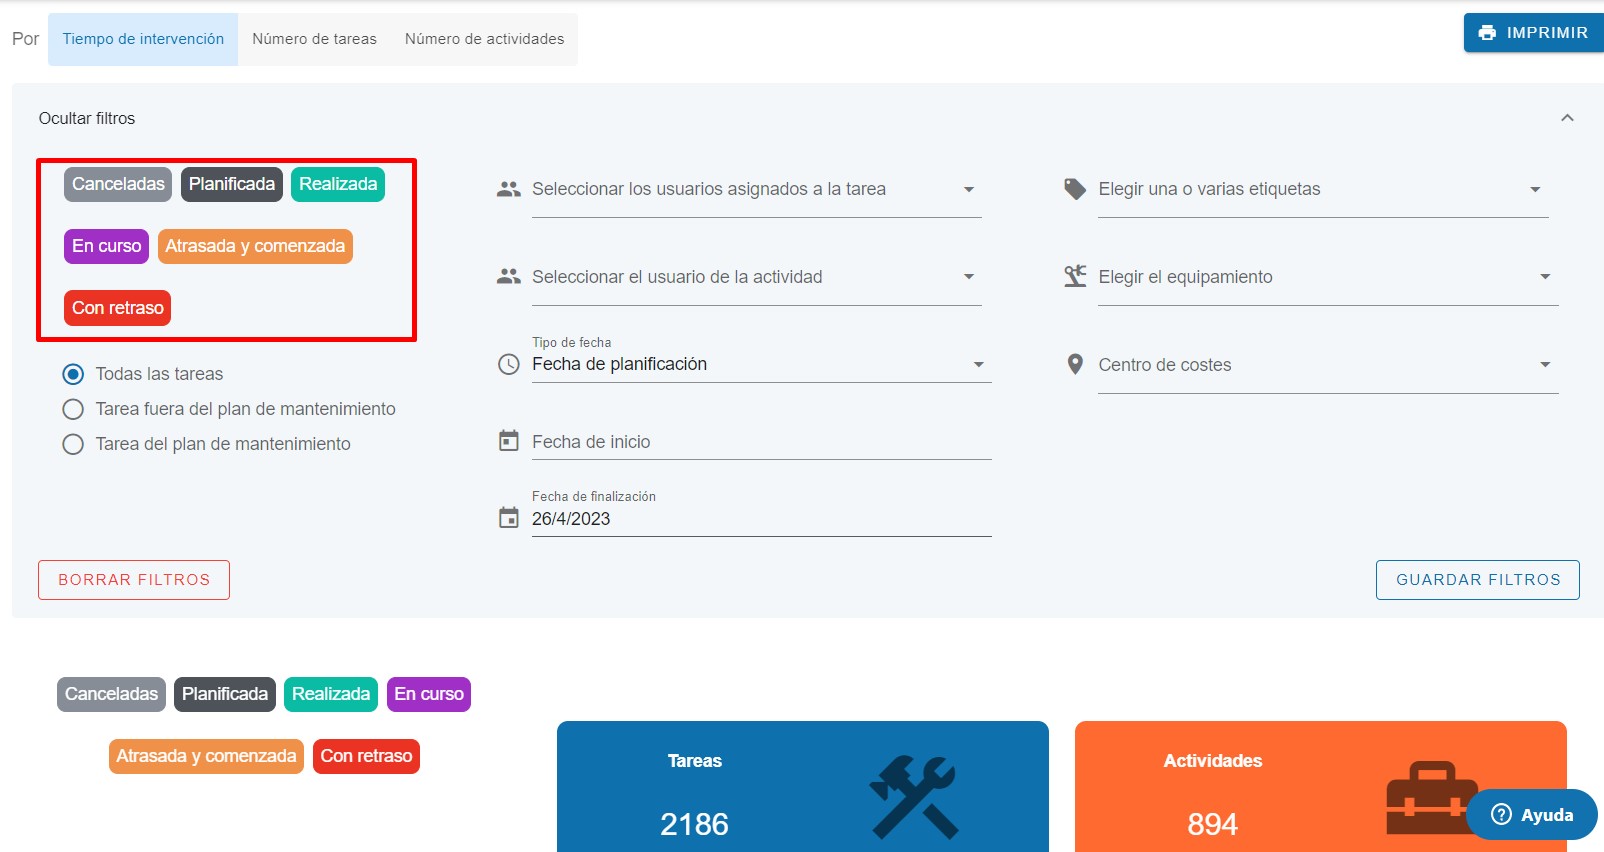Click the question mark help icon
Viewport: 1604px width, 852px height.
point(1501,815)
